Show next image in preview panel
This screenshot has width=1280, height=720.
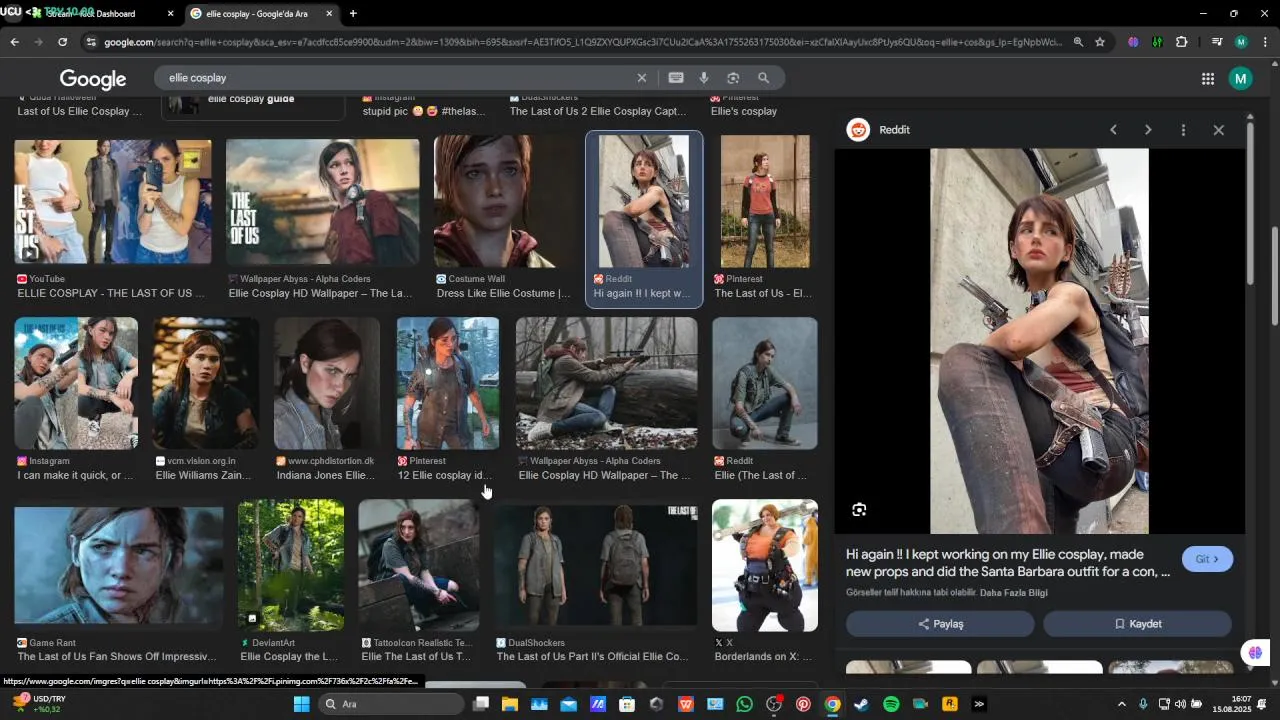click(1148, 130)
